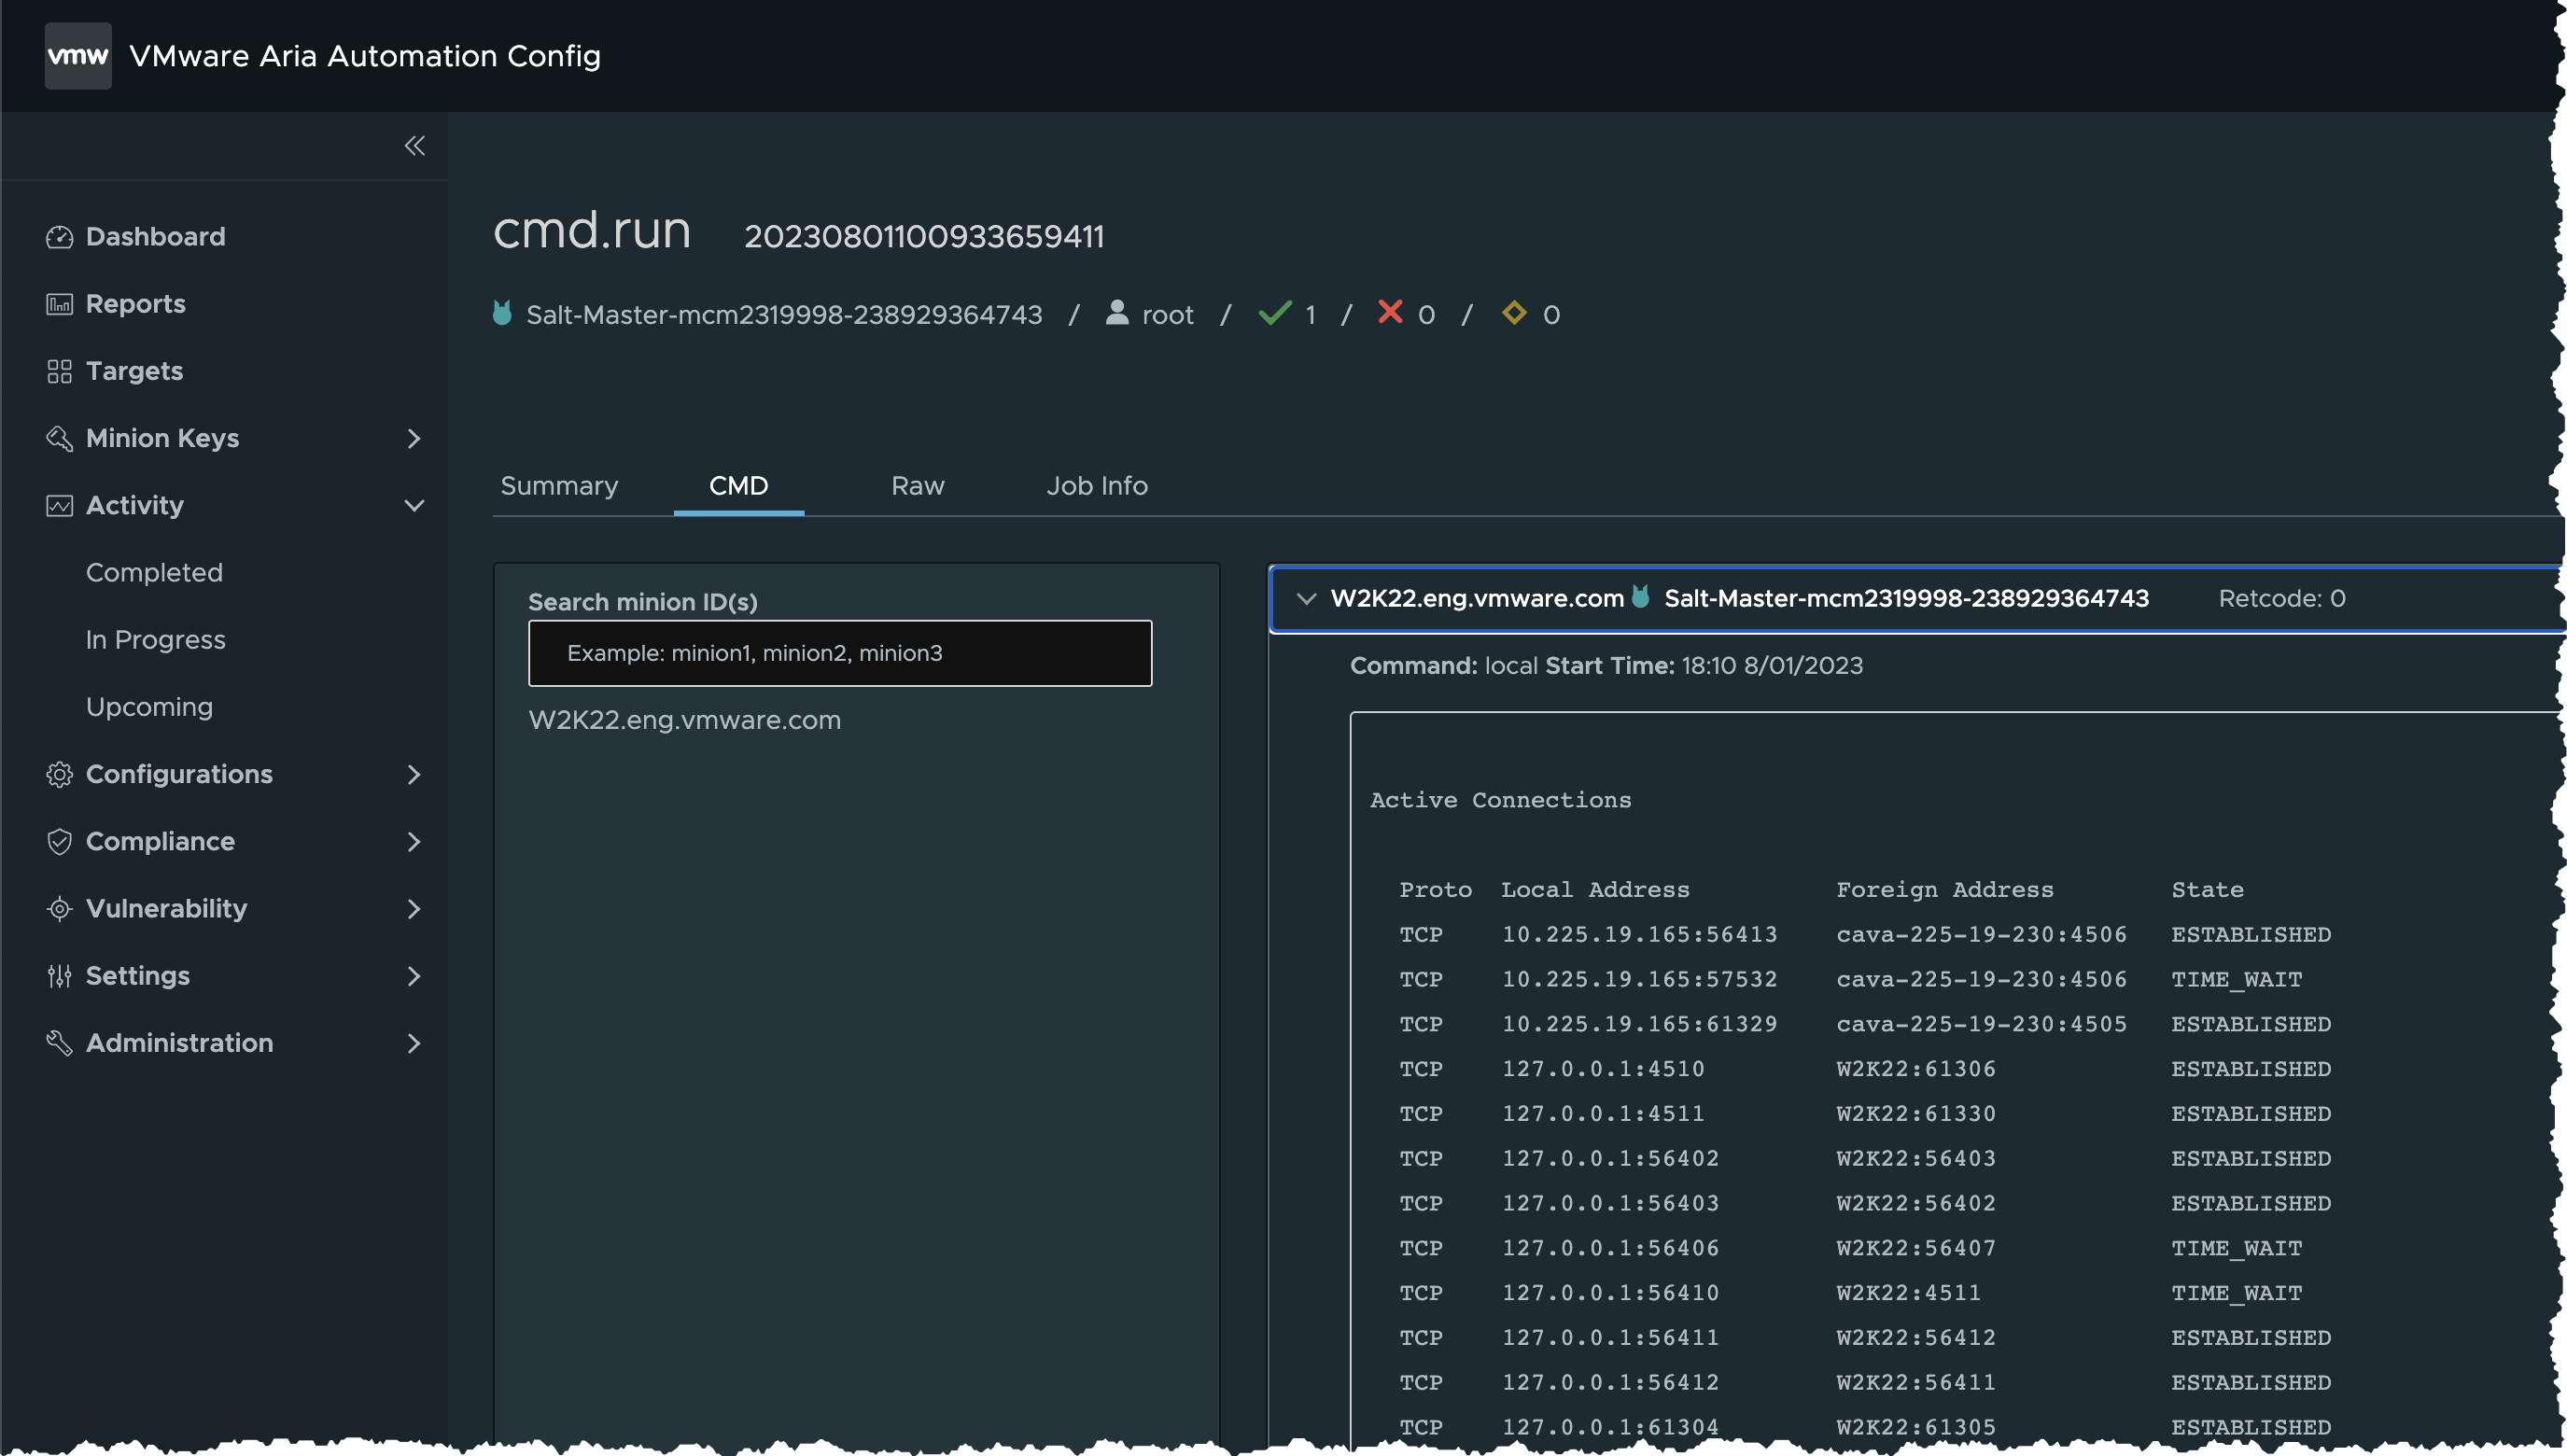Click Salt-Master-mcm2319998-238929364743 in the job header
The width and height of the screenshot is (2567, 1456).
click(784, 315)
